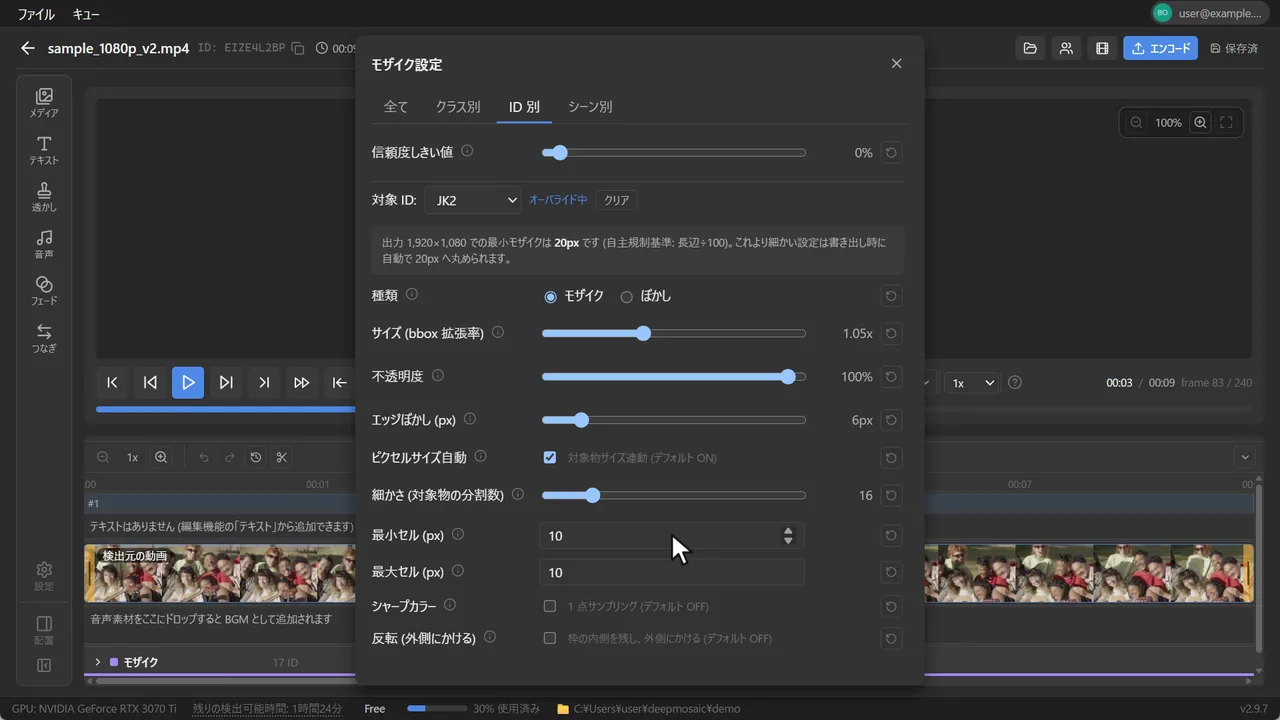Image resolution: width=1280 pixels, height=720 pixels.
Task: Close the モザイク設定 dialog
Action: pyautogui.click(x=896, y=64)
